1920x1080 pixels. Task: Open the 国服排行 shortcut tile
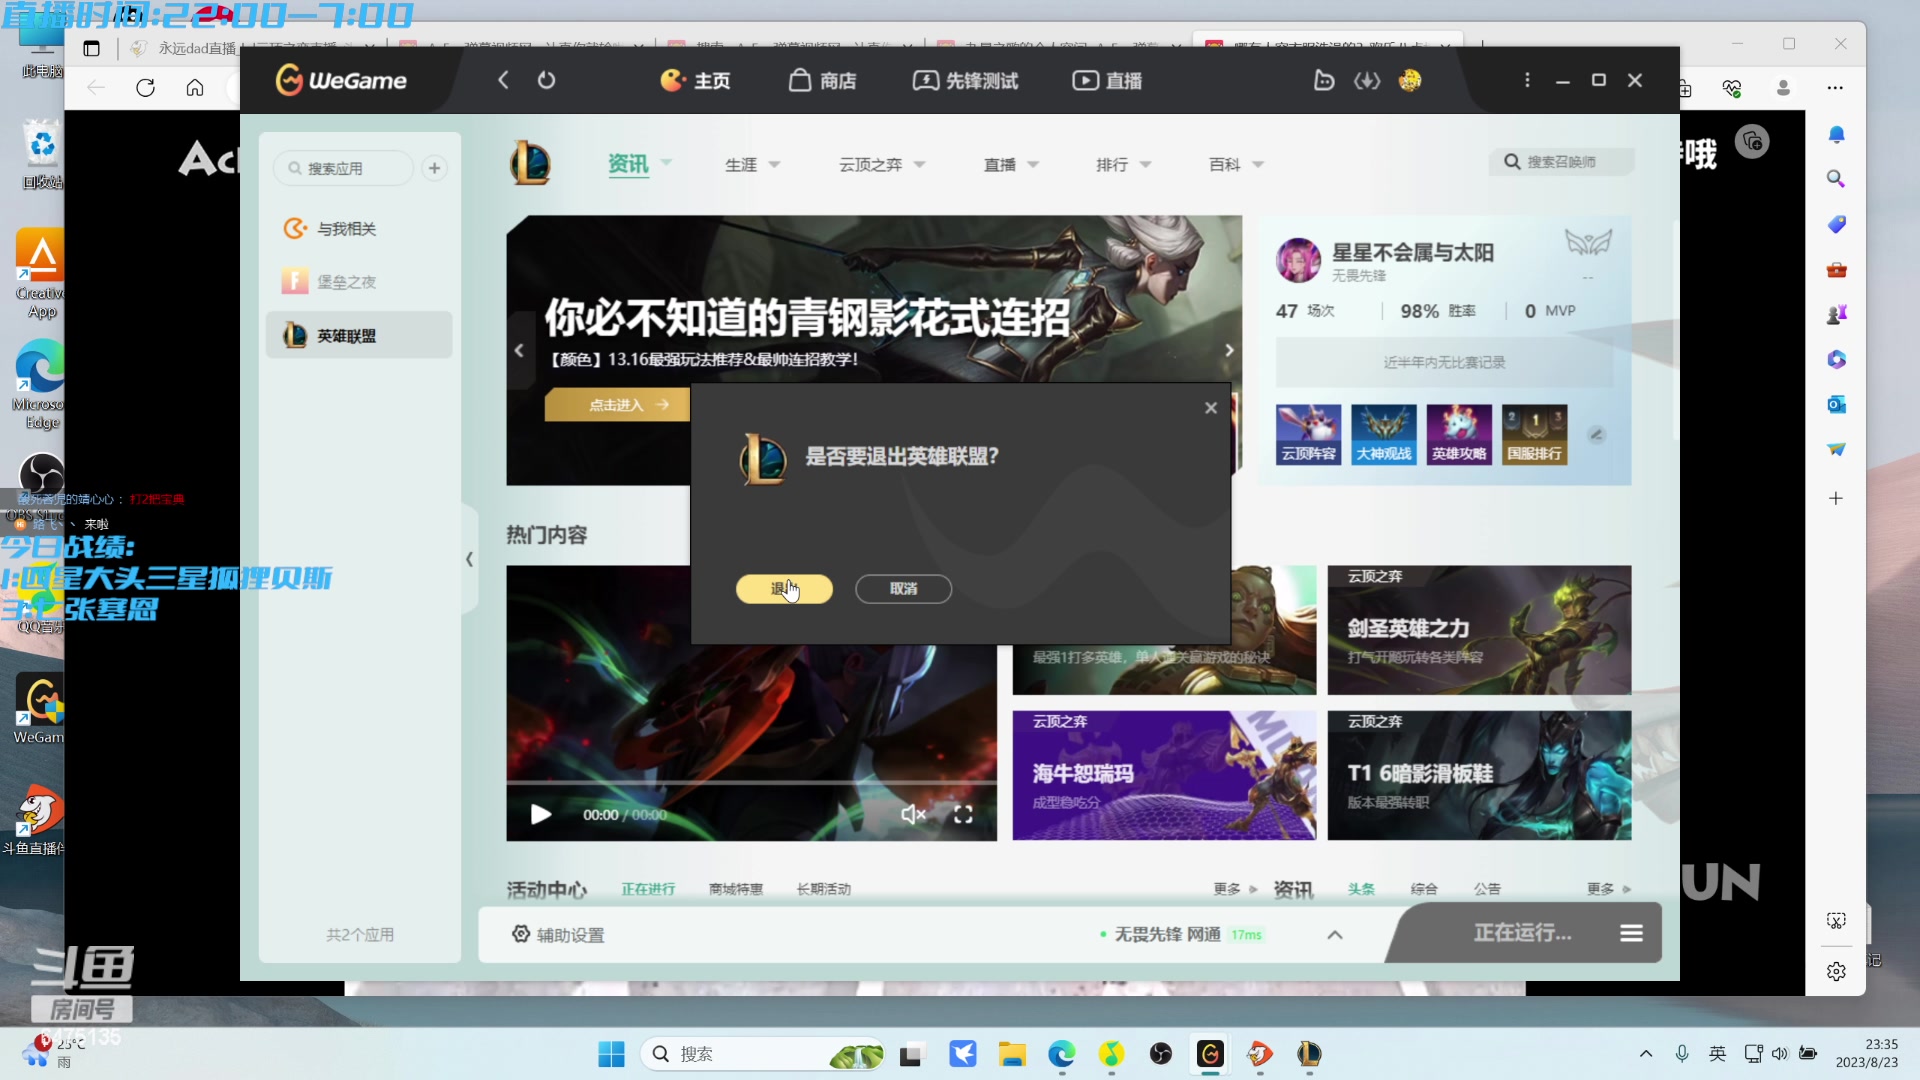pos(1535,435)
